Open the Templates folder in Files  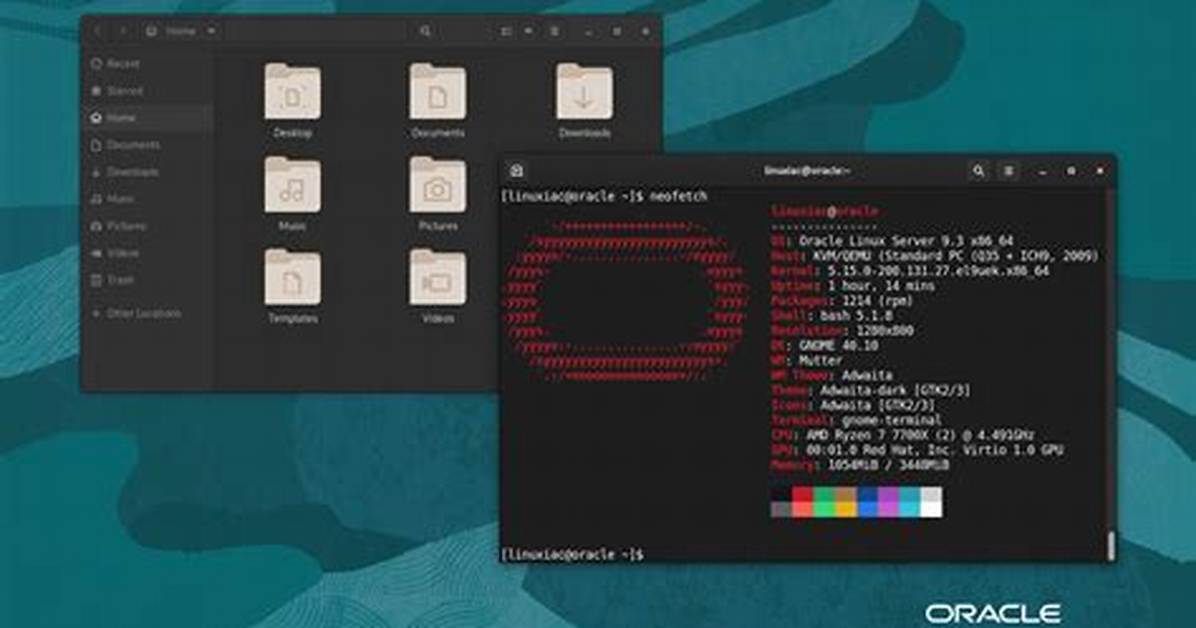point(292,286)
